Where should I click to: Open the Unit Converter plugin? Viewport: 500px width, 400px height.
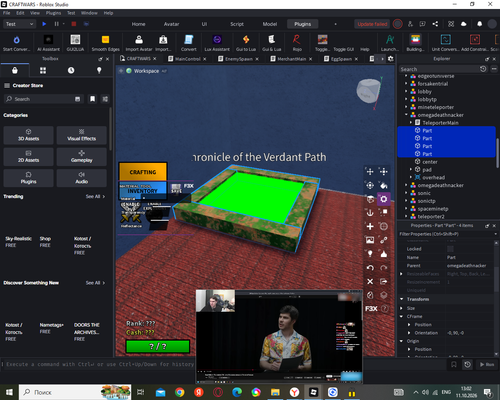pos(446,43)
